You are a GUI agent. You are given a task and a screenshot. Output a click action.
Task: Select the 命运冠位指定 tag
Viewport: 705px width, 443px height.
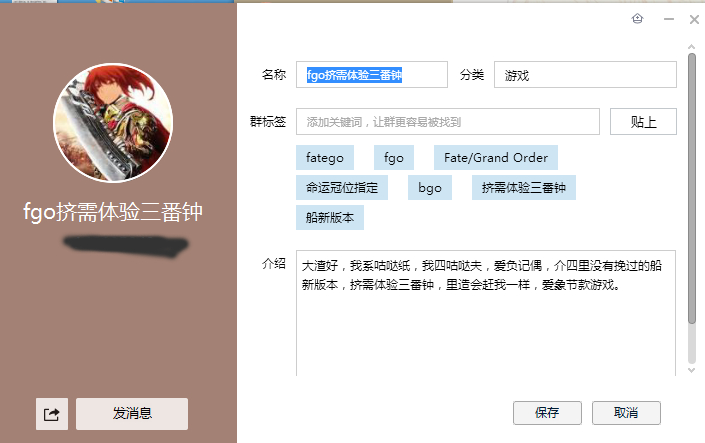point(342,188)
